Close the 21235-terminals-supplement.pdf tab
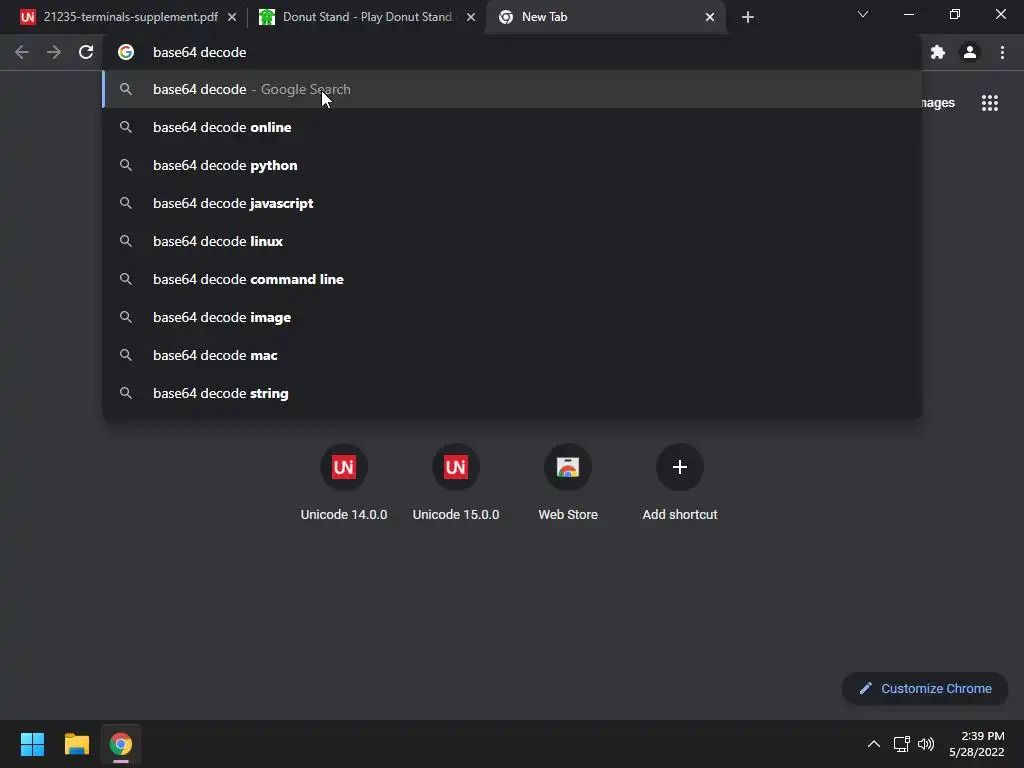The height and width of the screenshot is (768, 1024). point(232,17)
